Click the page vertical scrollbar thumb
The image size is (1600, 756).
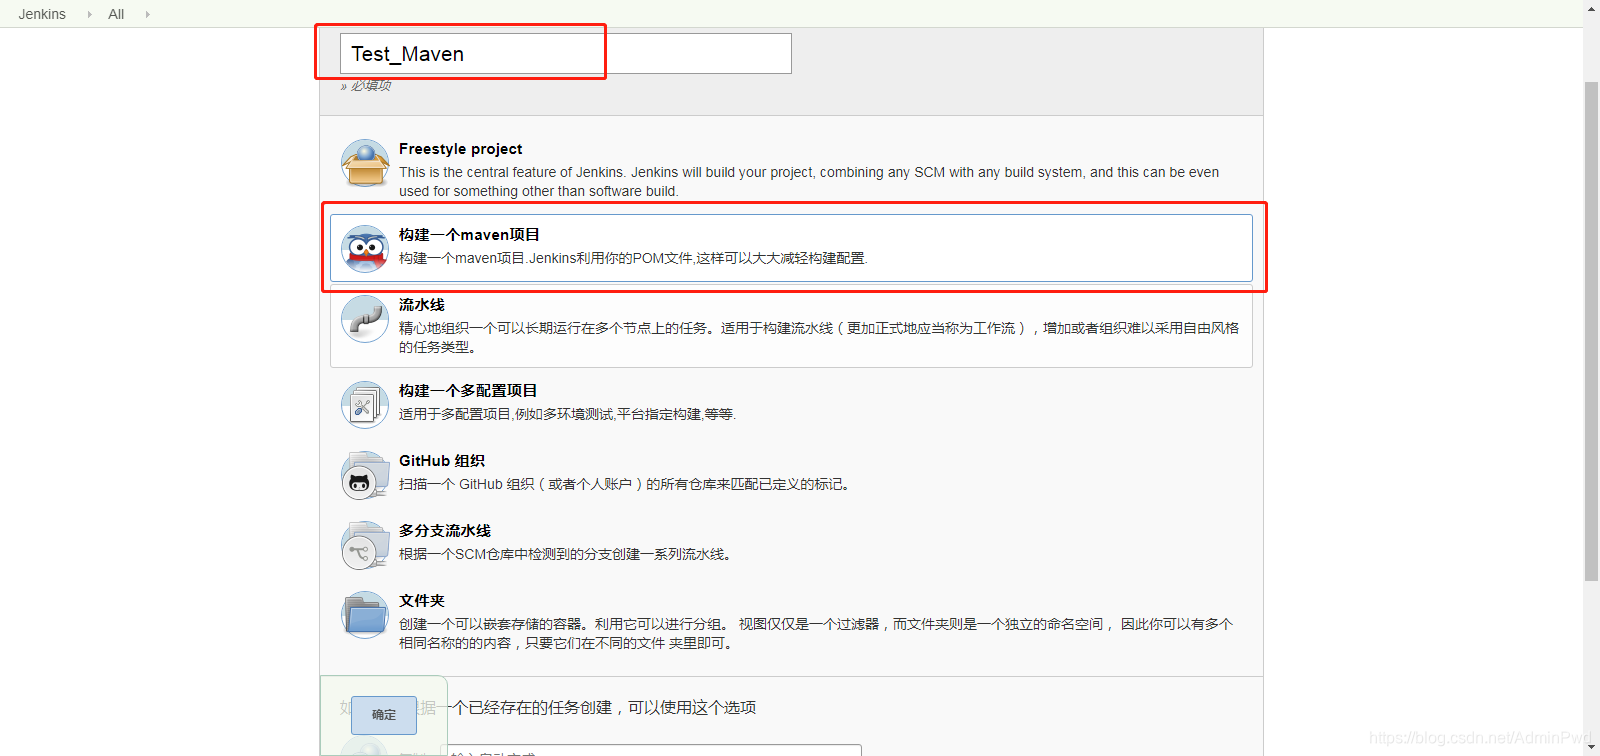pos(1591,330)
